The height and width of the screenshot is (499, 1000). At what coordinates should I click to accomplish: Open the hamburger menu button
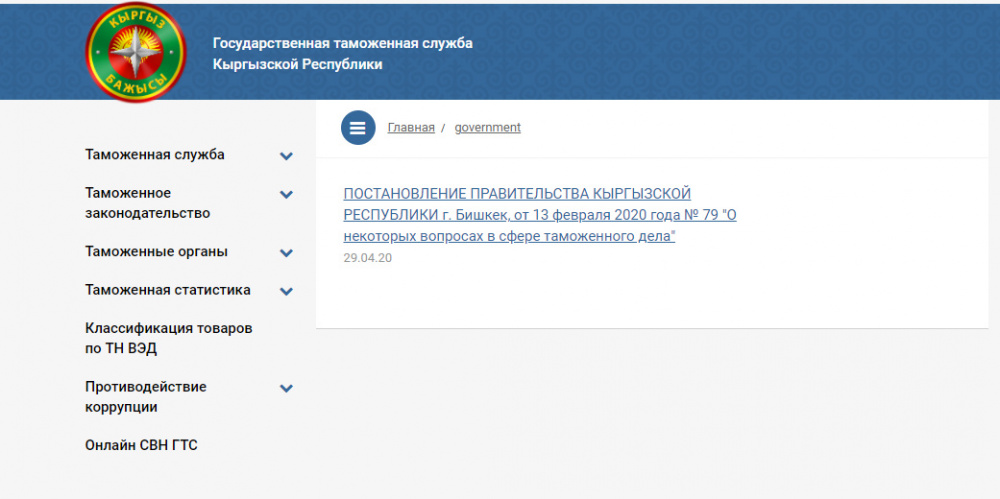[x=357, y=128]
